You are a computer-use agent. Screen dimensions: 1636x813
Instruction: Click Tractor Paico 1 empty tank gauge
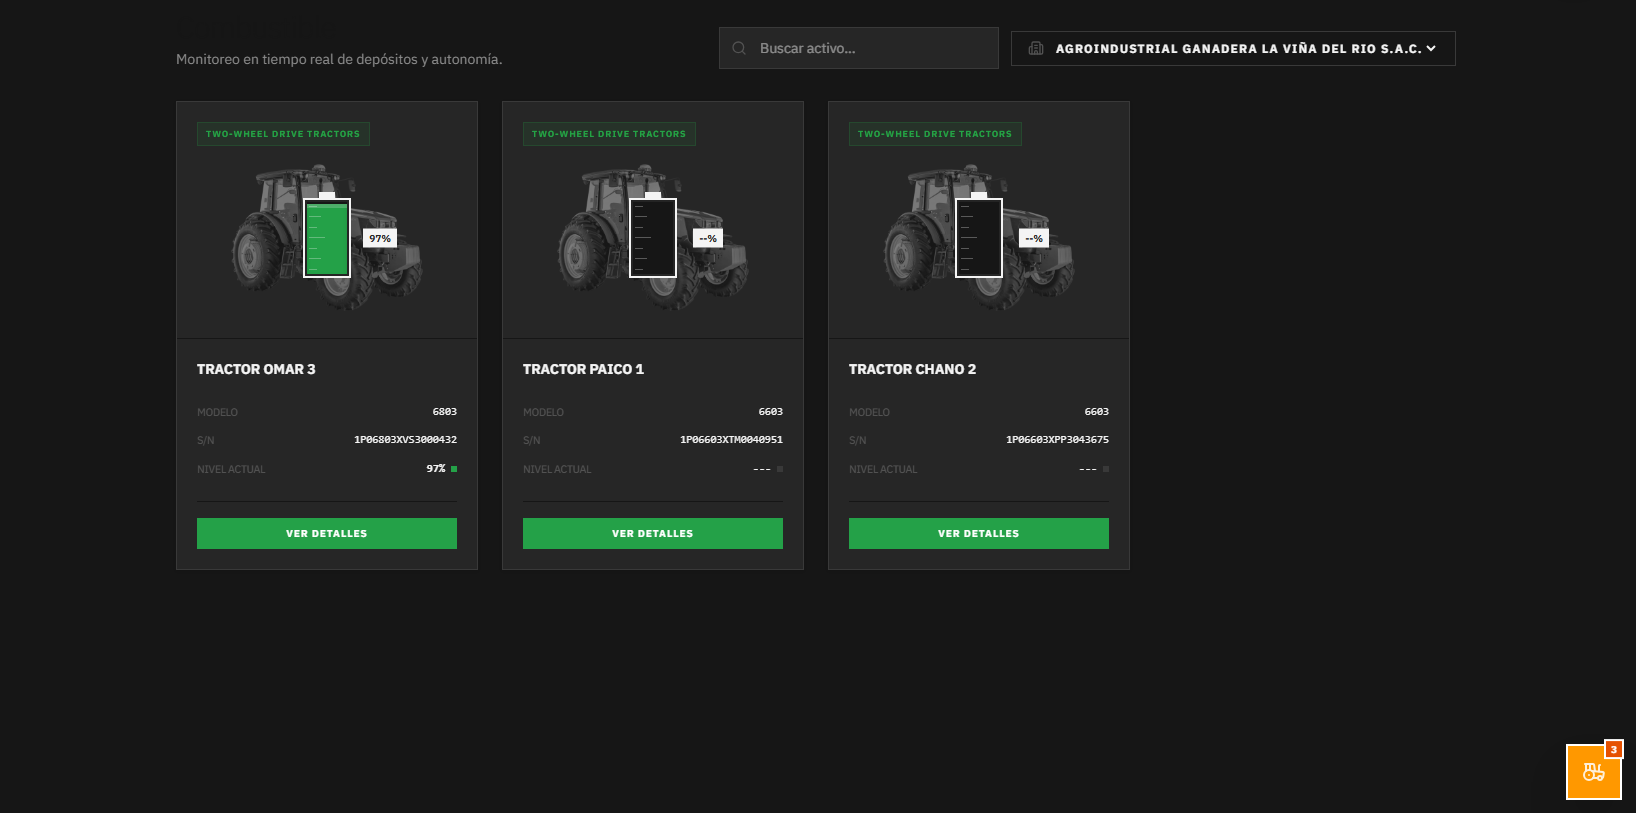pos(653,238)
